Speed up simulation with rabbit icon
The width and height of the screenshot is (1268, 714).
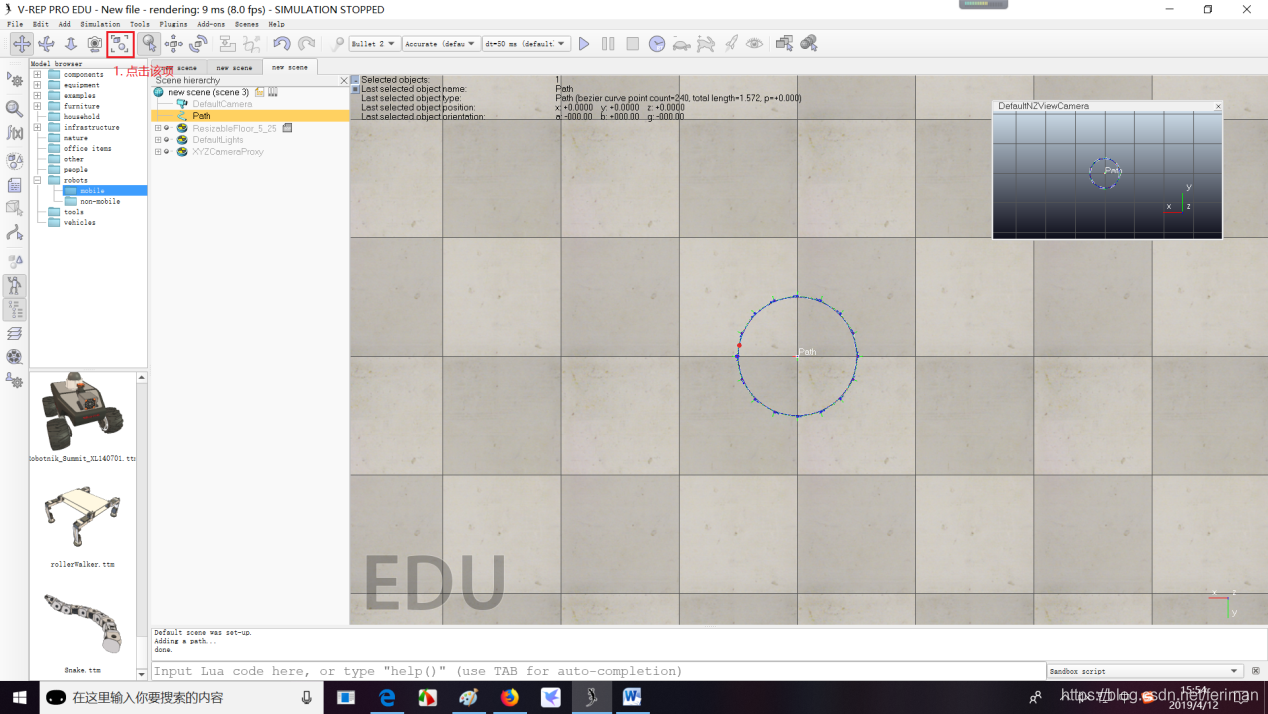click(x=706, y=44)
